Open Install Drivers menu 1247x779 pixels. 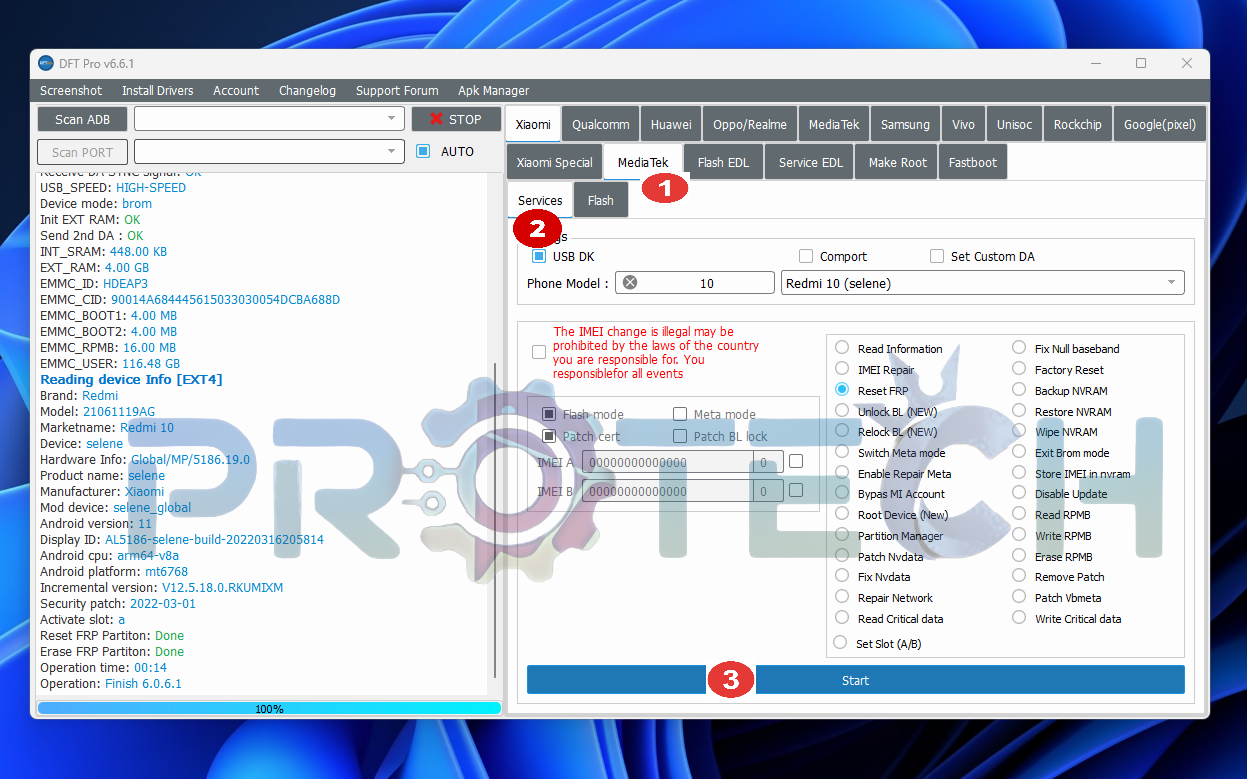158,90
